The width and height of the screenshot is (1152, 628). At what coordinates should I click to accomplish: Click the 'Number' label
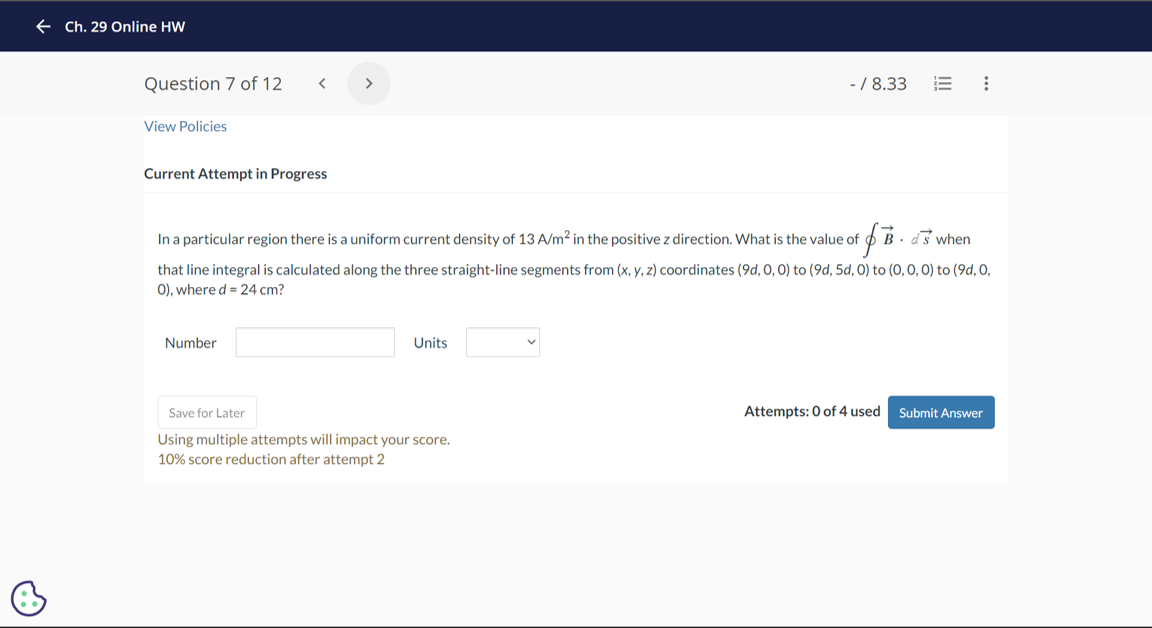click(190, 343)
